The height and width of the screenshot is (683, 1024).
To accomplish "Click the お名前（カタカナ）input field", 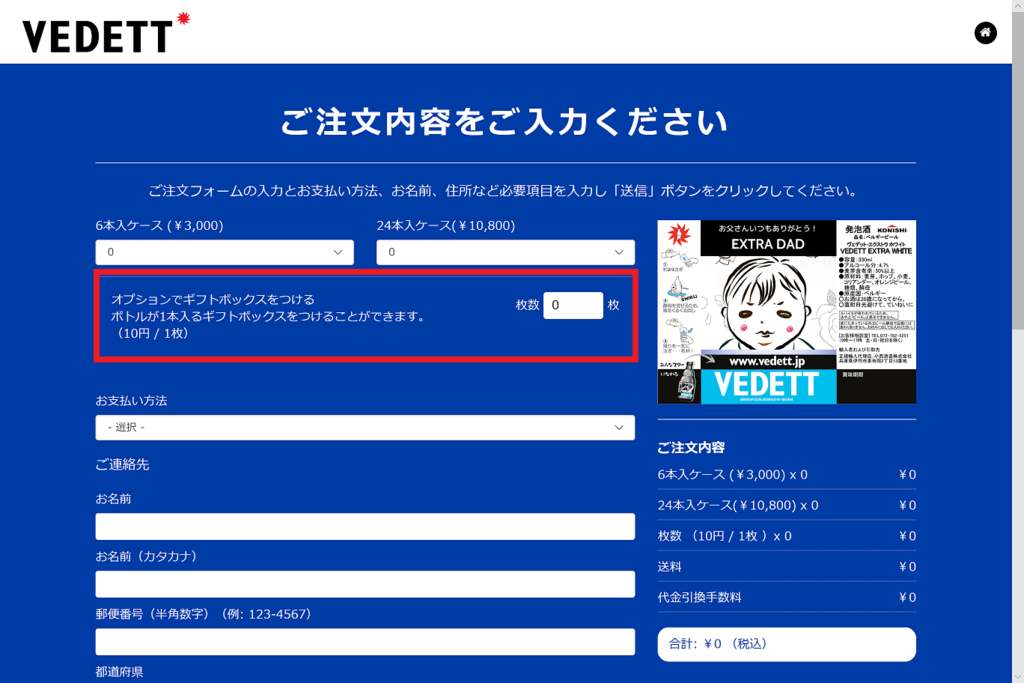I will [x=365, y=584].
